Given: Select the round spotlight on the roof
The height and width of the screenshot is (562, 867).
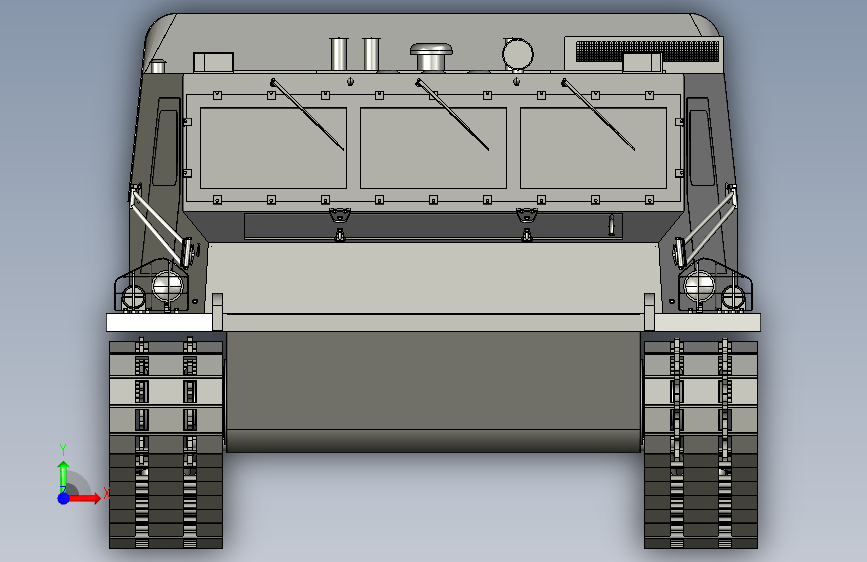Looking at the screenshot, I should tap(518, 55).
